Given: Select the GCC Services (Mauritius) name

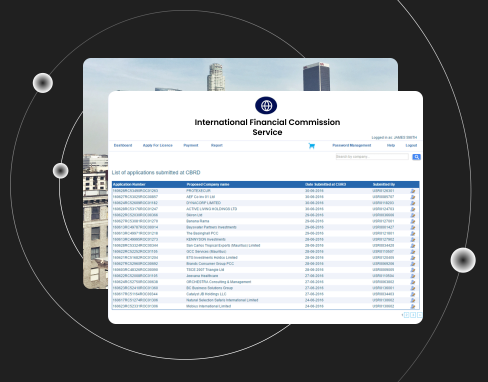Looking at the screenshot, I should [x=206, y=252].
